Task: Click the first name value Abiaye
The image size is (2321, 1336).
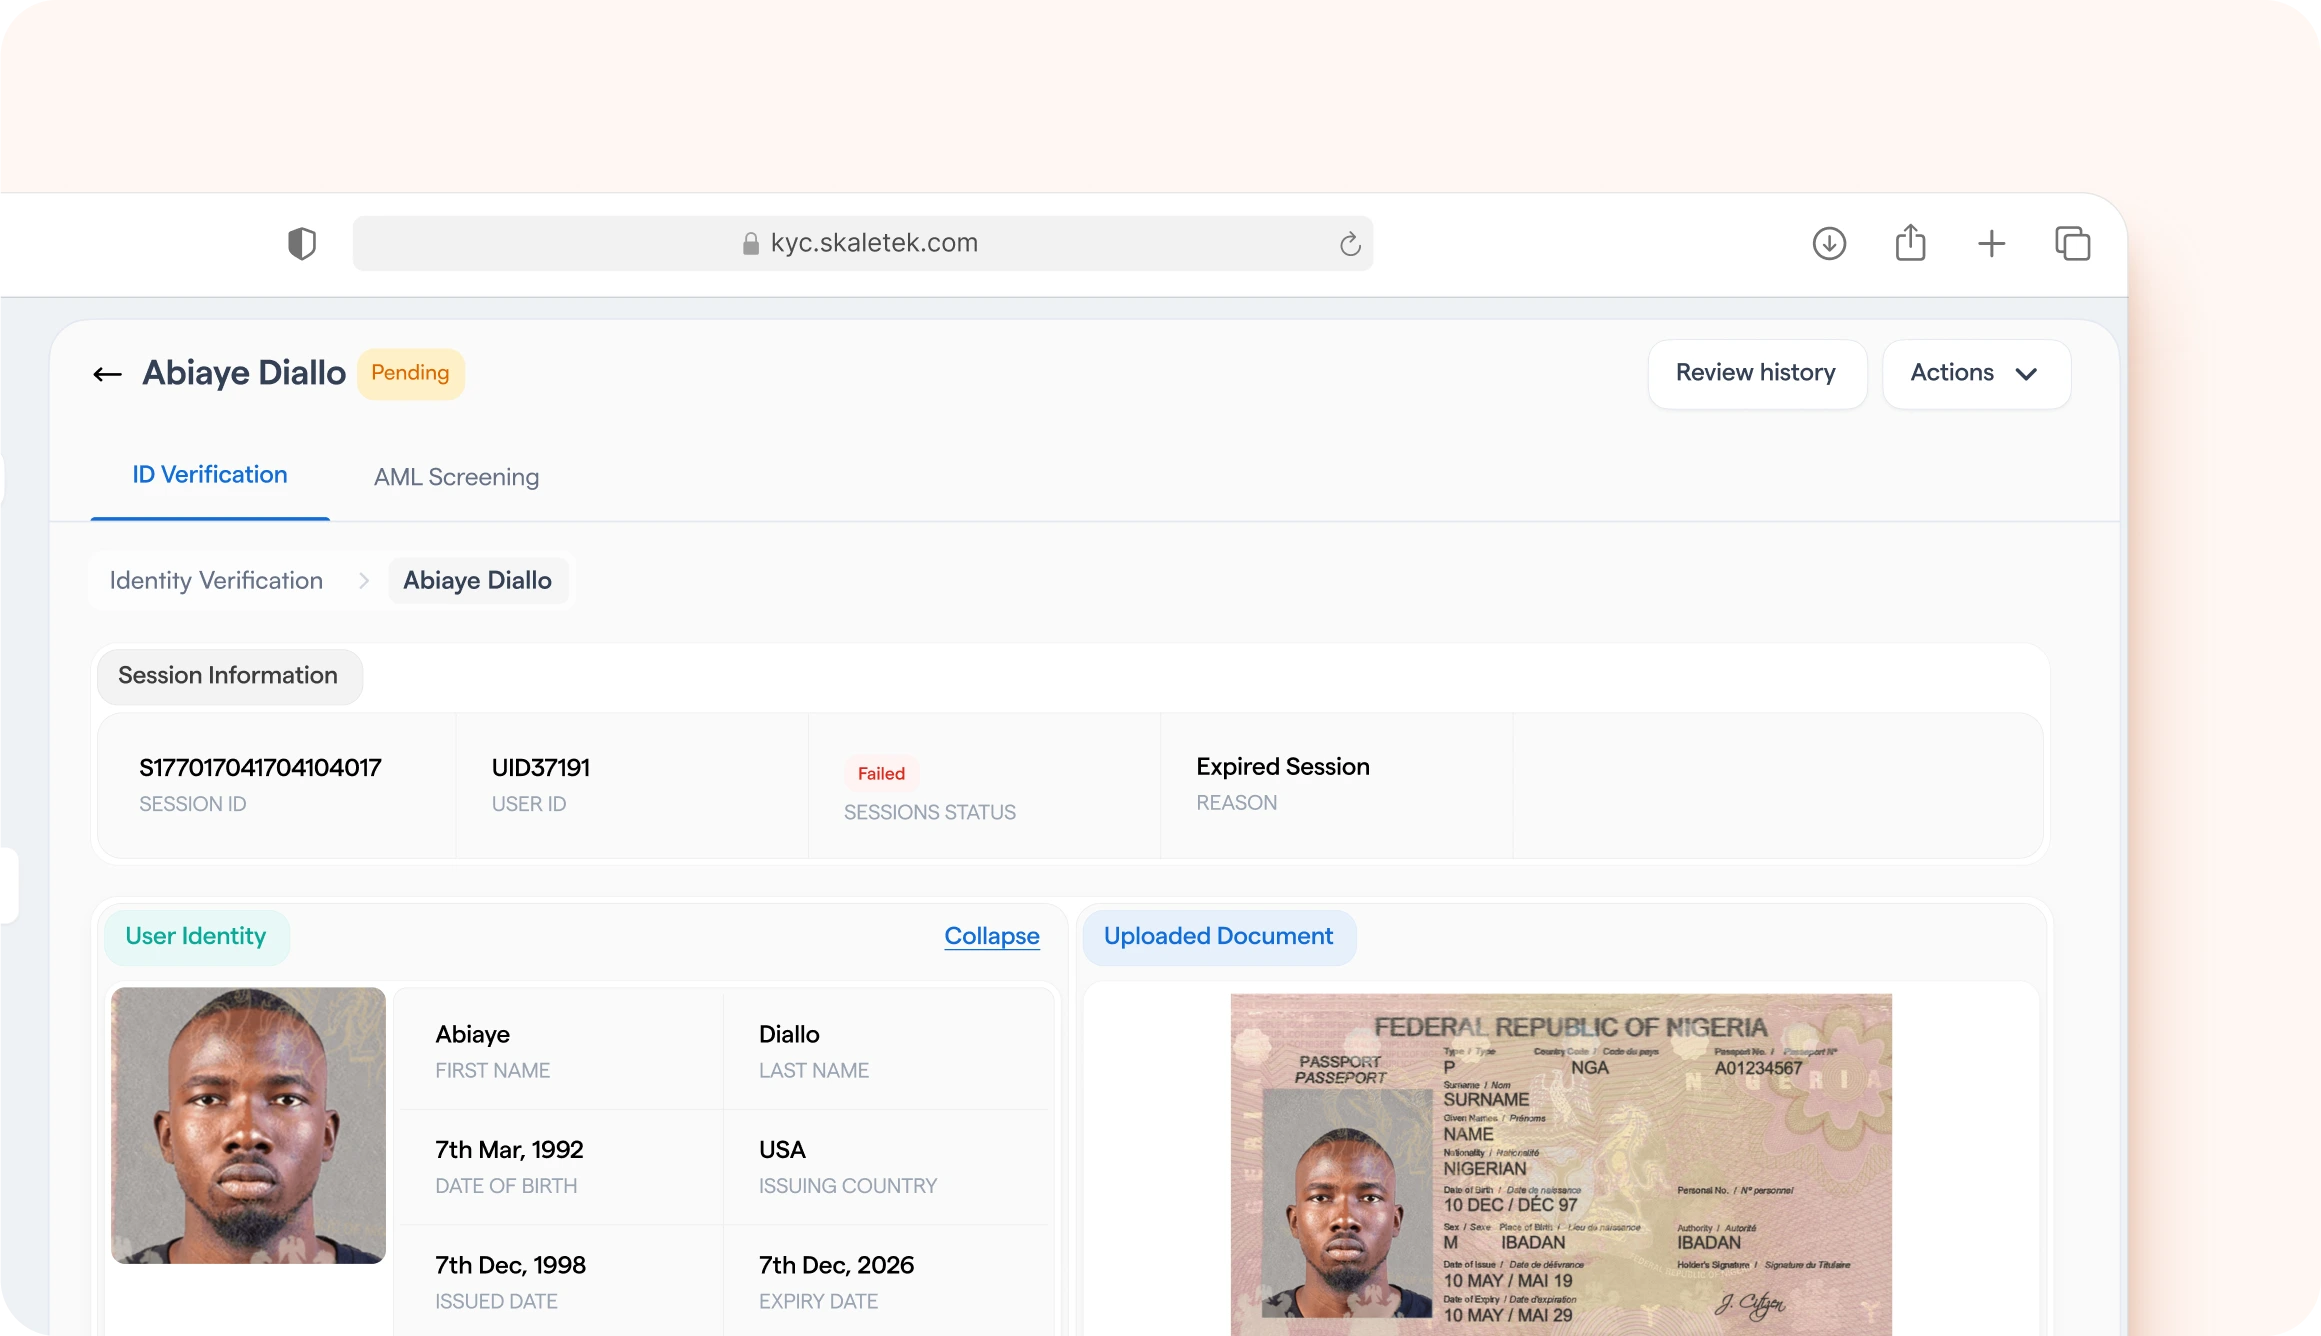Action: [x=472, y=1035]
